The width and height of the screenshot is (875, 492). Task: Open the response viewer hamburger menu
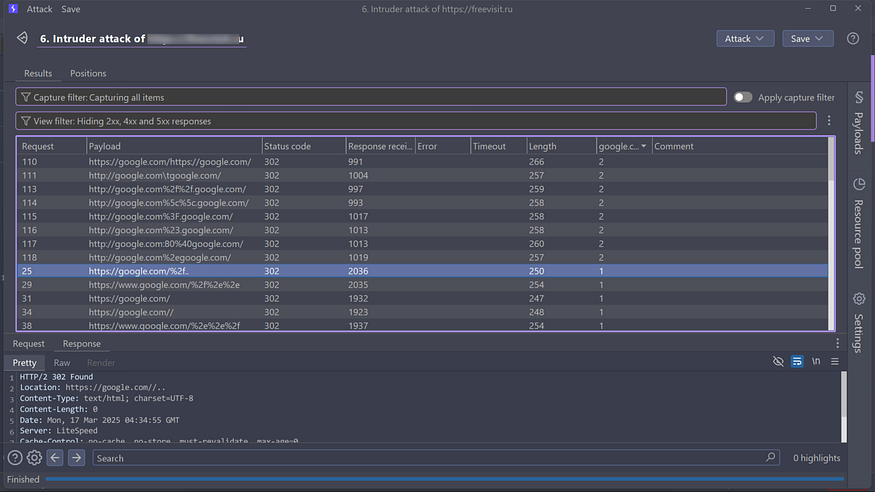tap(835, 361)
